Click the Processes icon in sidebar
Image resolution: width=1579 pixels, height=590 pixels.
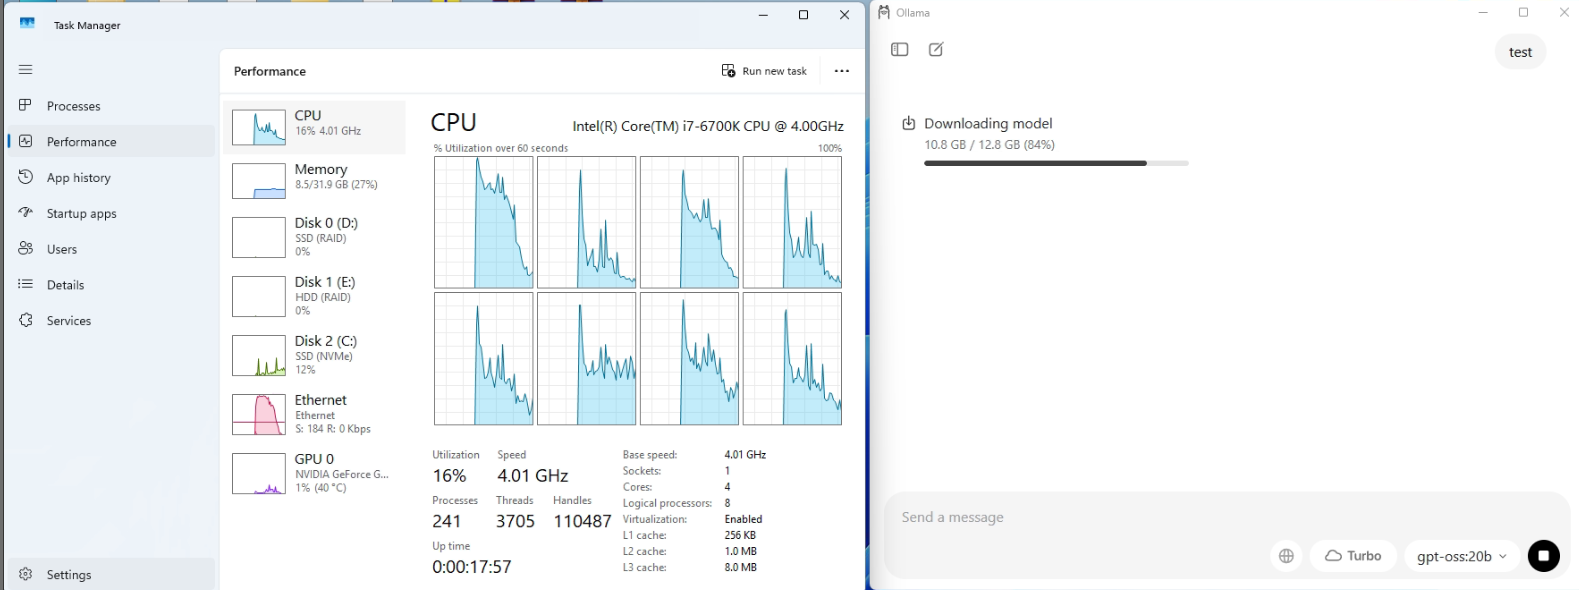point(26,105)
